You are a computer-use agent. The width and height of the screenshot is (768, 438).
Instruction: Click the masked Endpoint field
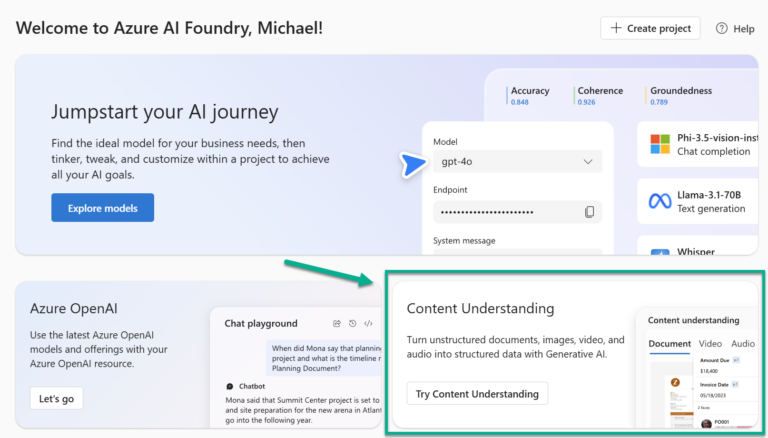pyautogui.click(x=505, y=212)
